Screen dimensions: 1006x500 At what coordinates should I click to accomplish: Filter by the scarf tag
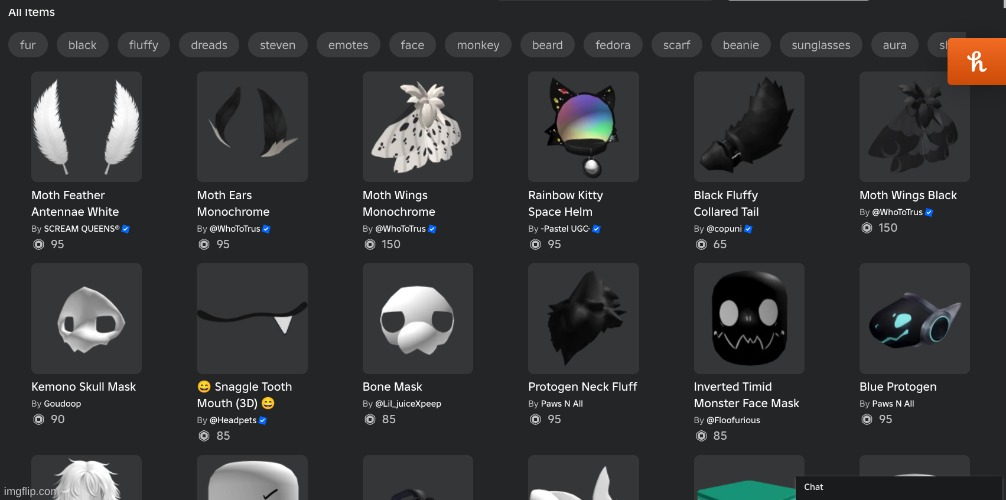pyautogui.click(x=677, y=45)
